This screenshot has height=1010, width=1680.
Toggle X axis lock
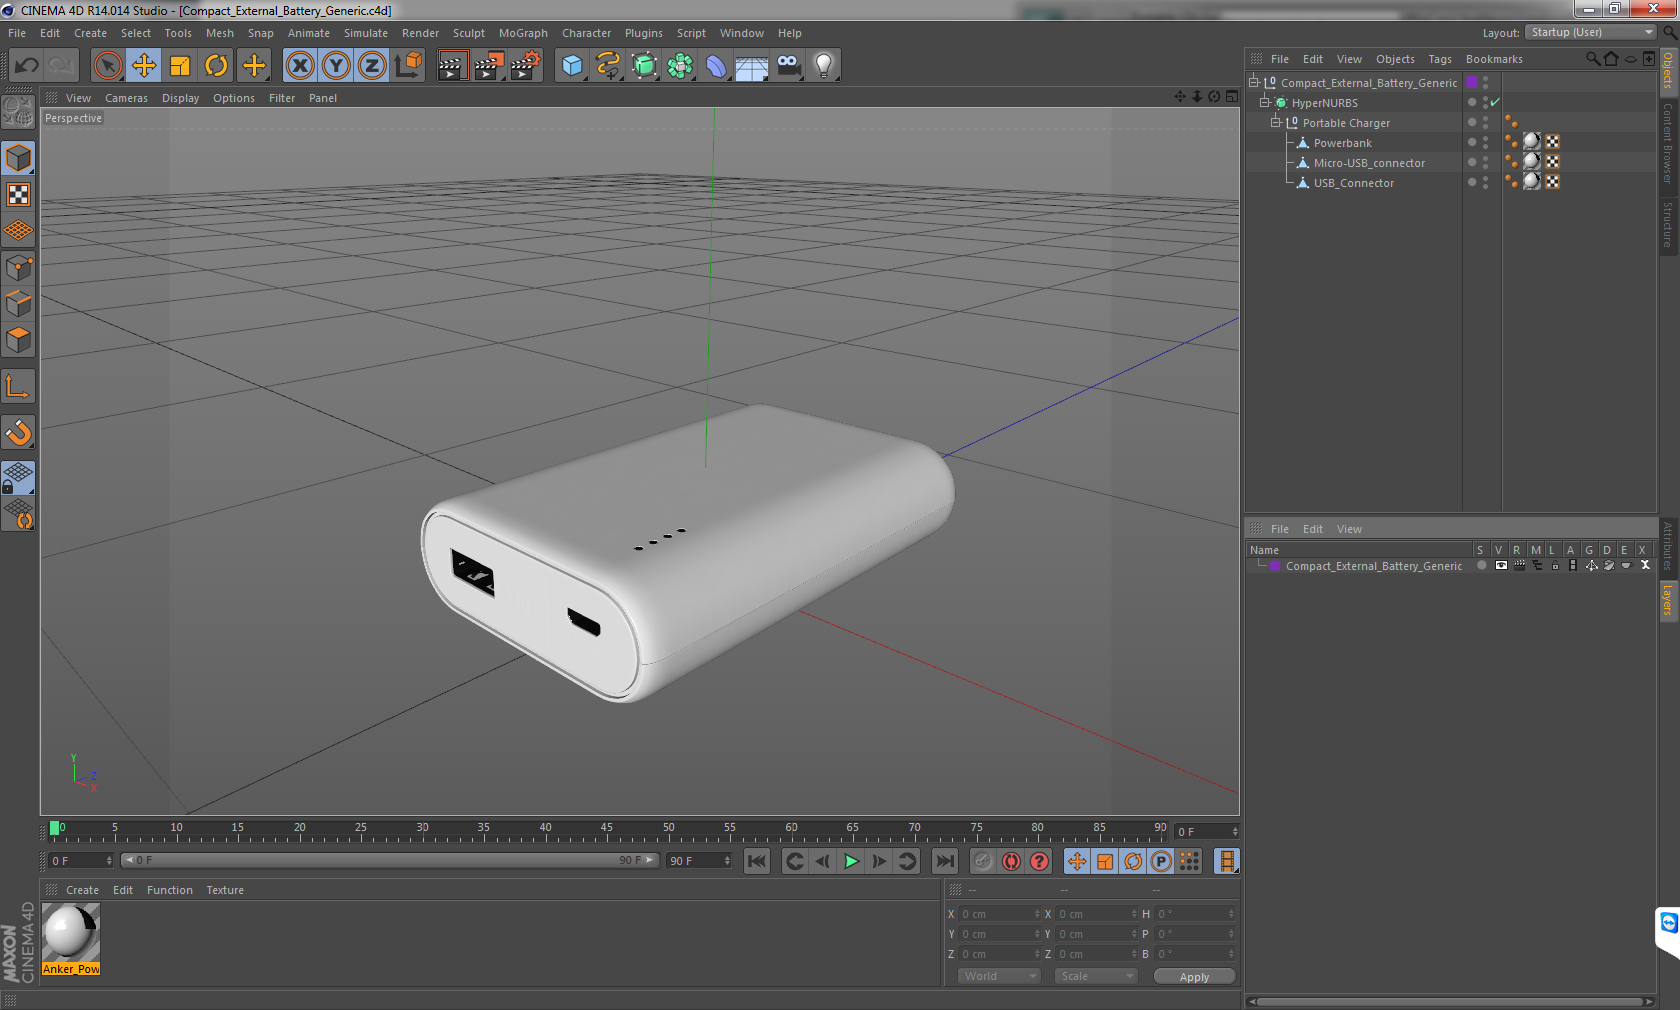tap(300, 66)
